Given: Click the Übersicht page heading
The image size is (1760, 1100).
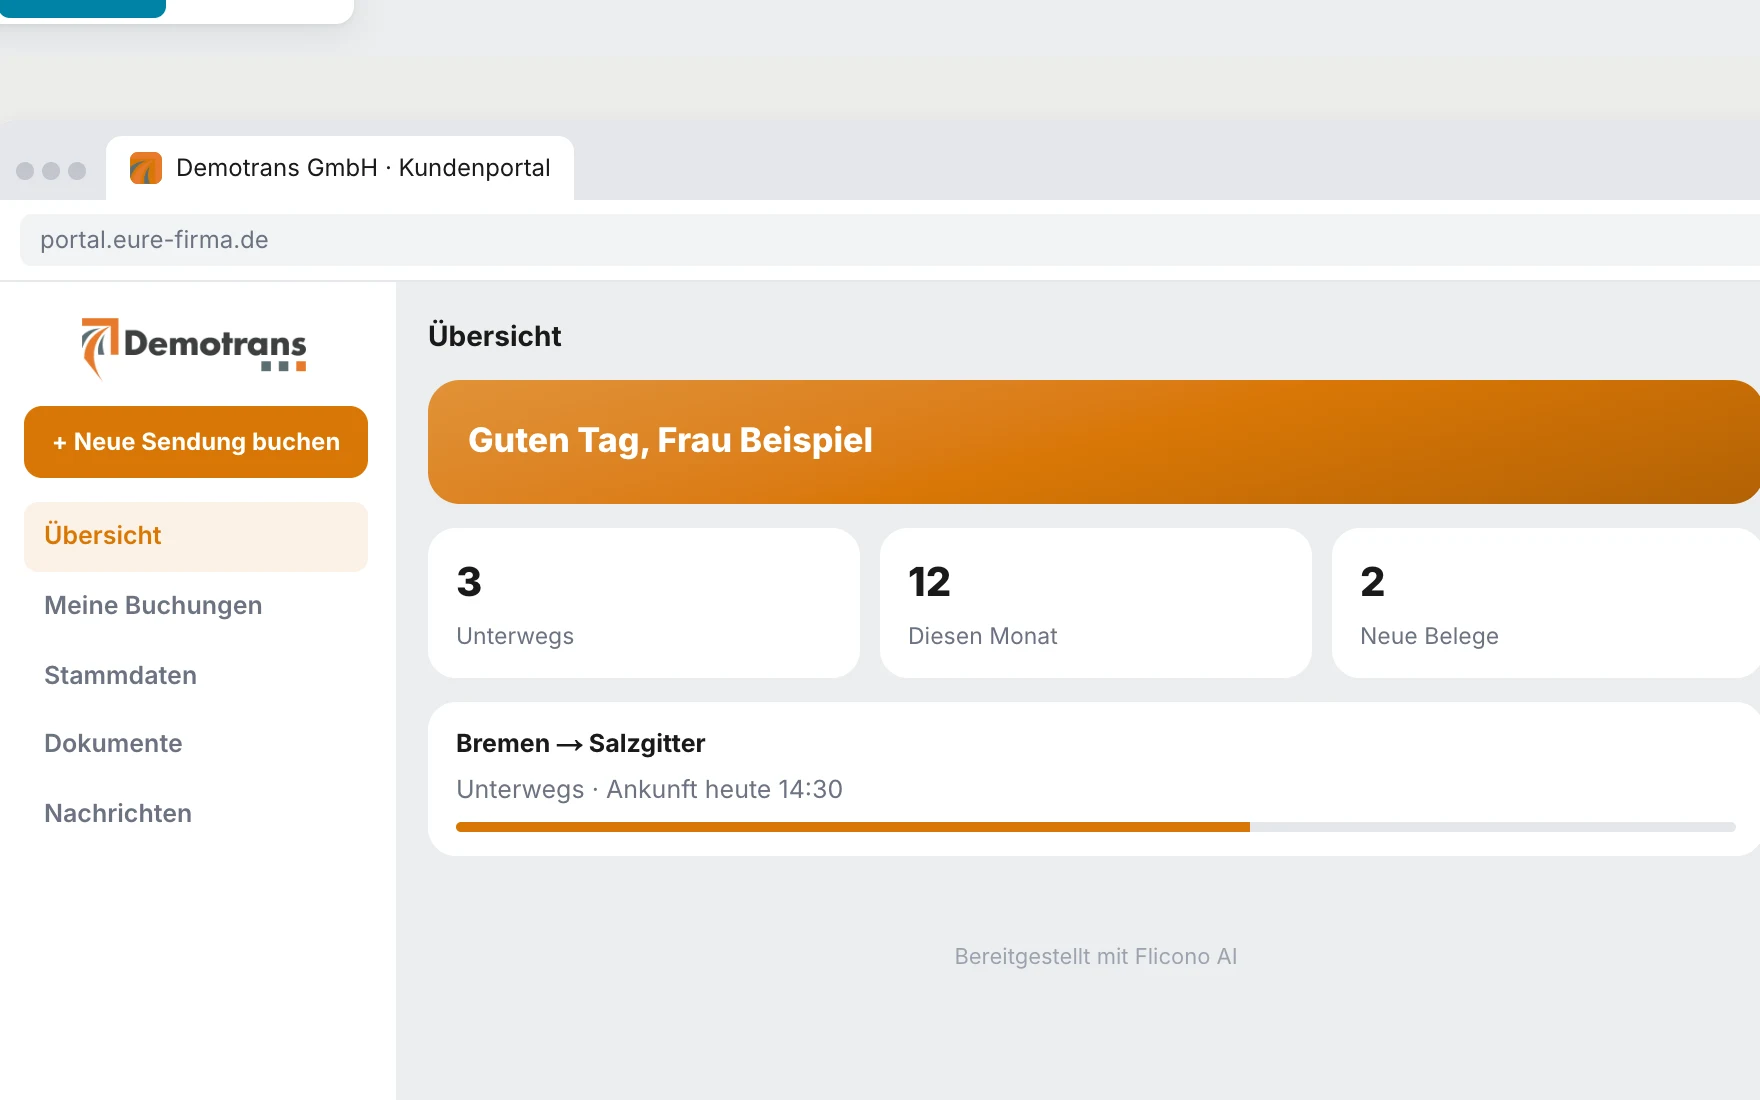Looking at the screenshot, I should (x=495, y=336).
